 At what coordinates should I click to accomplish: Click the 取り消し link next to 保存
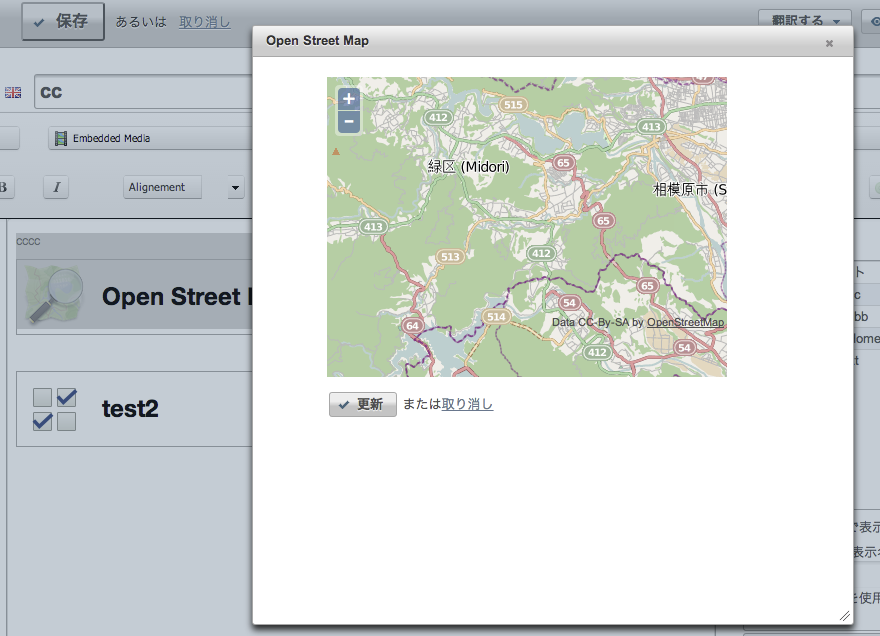pos(205,22)
